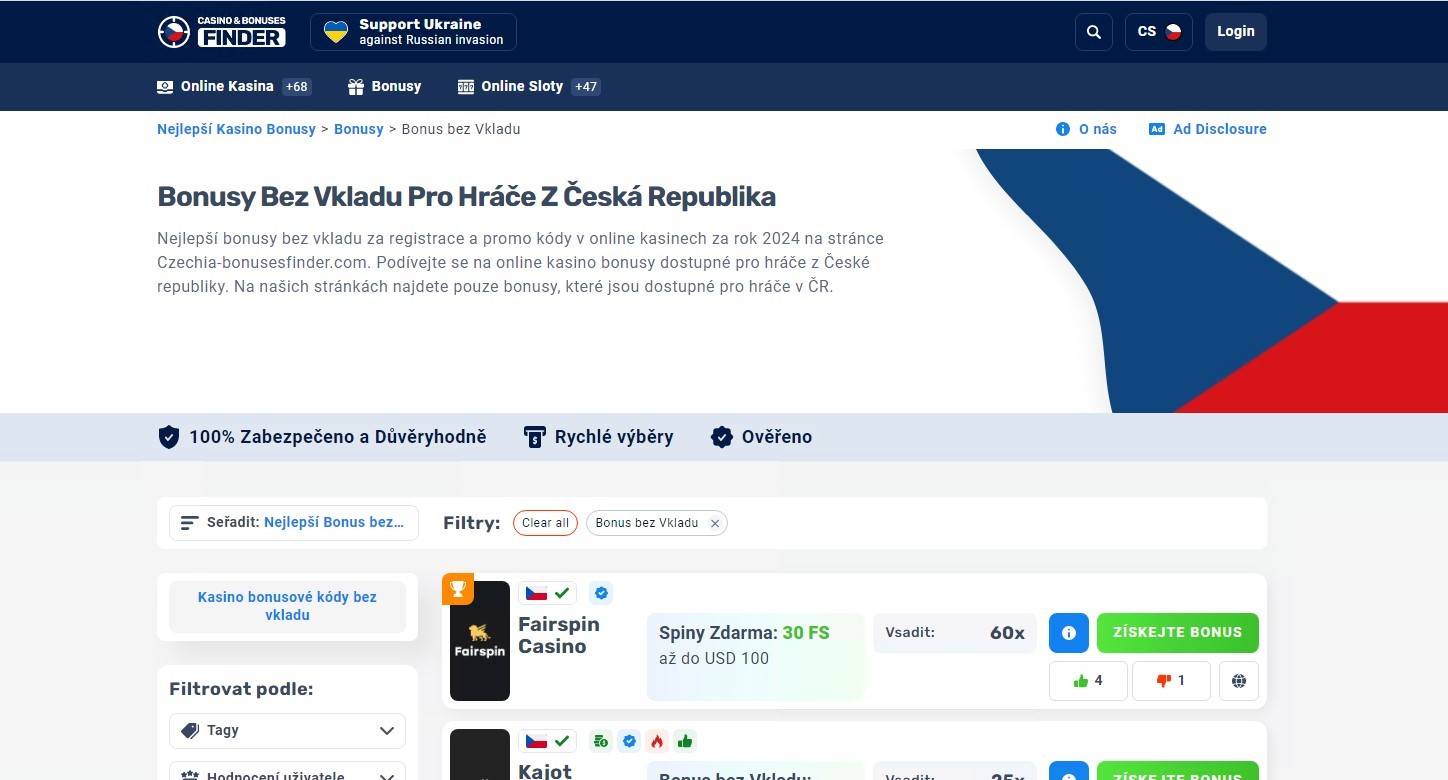Open the search magnifier icon
Screen dimensions: 1448x780
(x=1094, y=32)
